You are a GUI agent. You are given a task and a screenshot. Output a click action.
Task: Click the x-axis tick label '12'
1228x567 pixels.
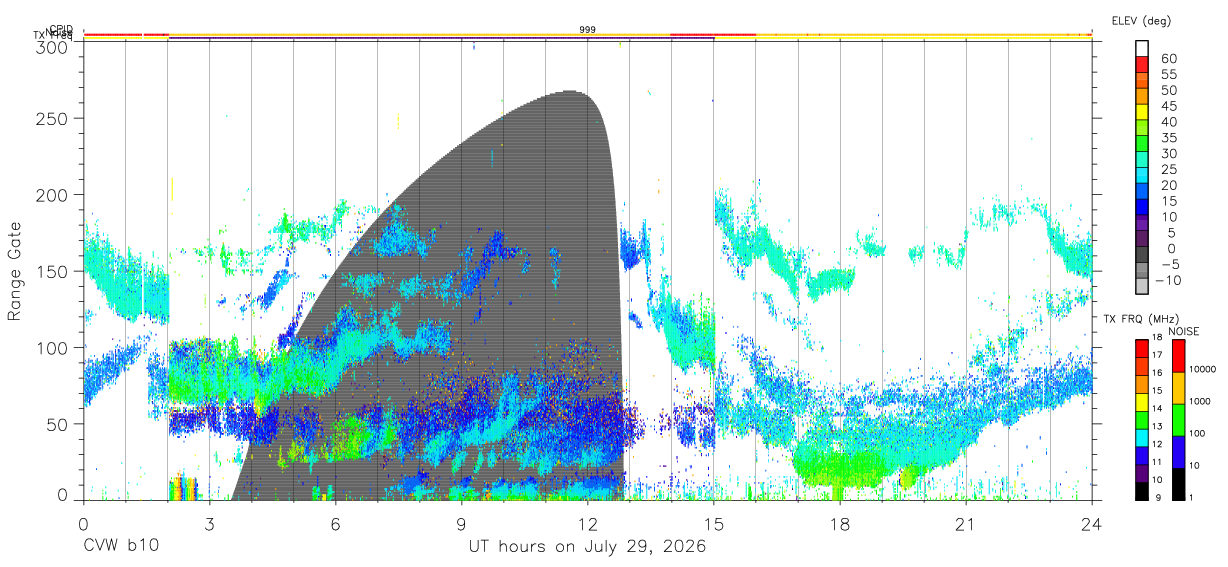[x=587, y=524]
